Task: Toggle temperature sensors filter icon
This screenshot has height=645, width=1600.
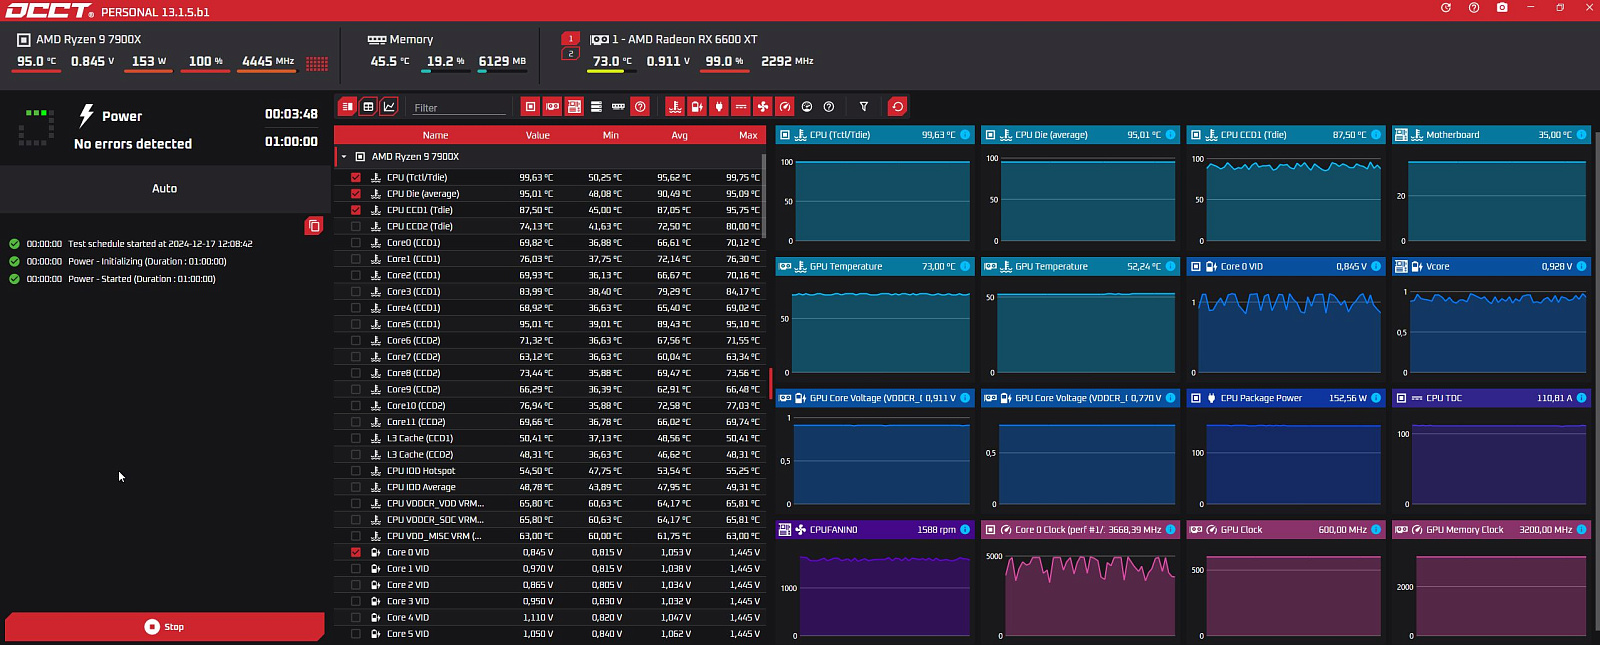Action: [675, 106]
